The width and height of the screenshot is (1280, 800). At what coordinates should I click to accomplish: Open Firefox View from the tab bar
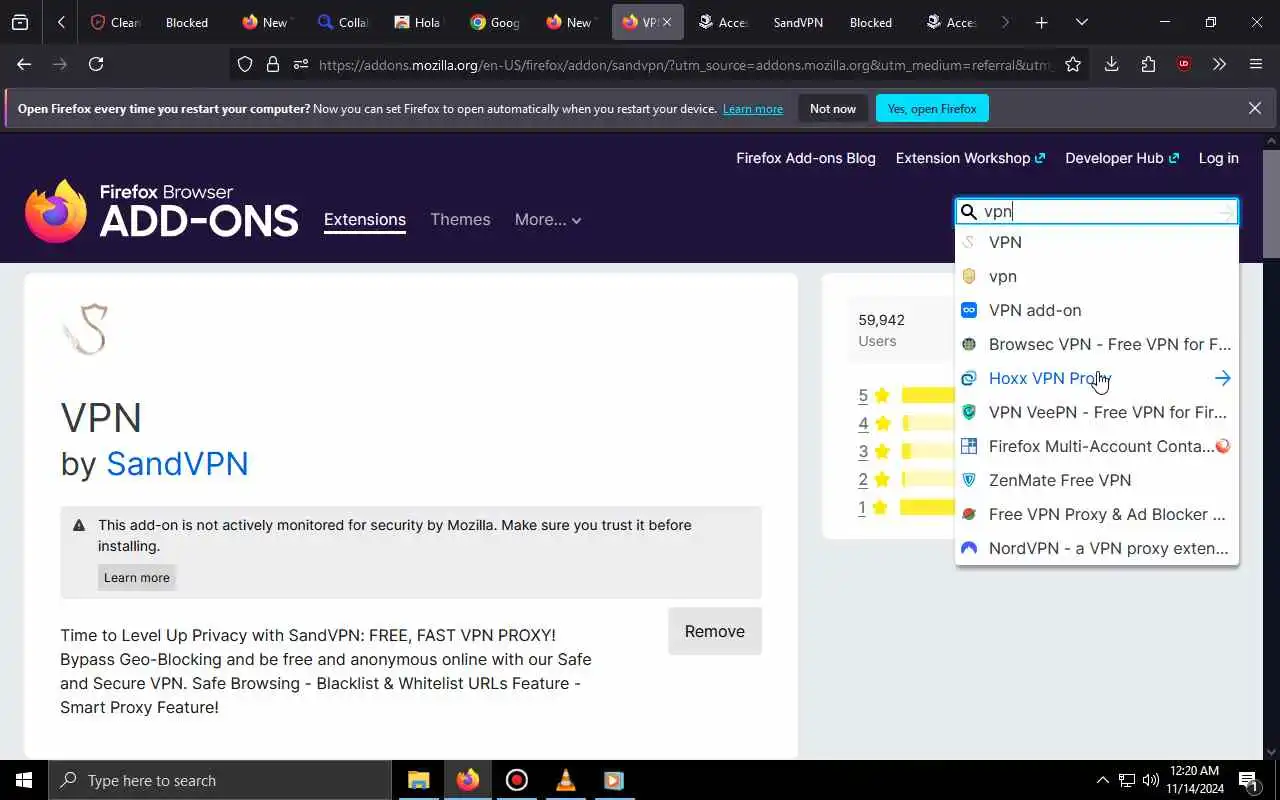20,22
